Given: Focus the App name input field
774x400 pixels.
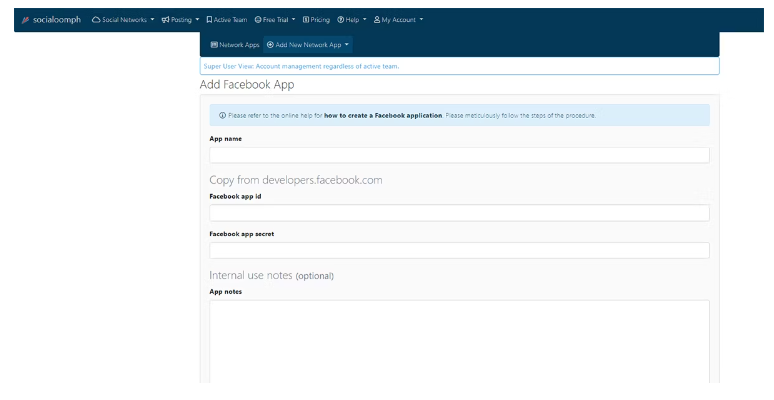Looking at the screenshot, I should [459, 155].
